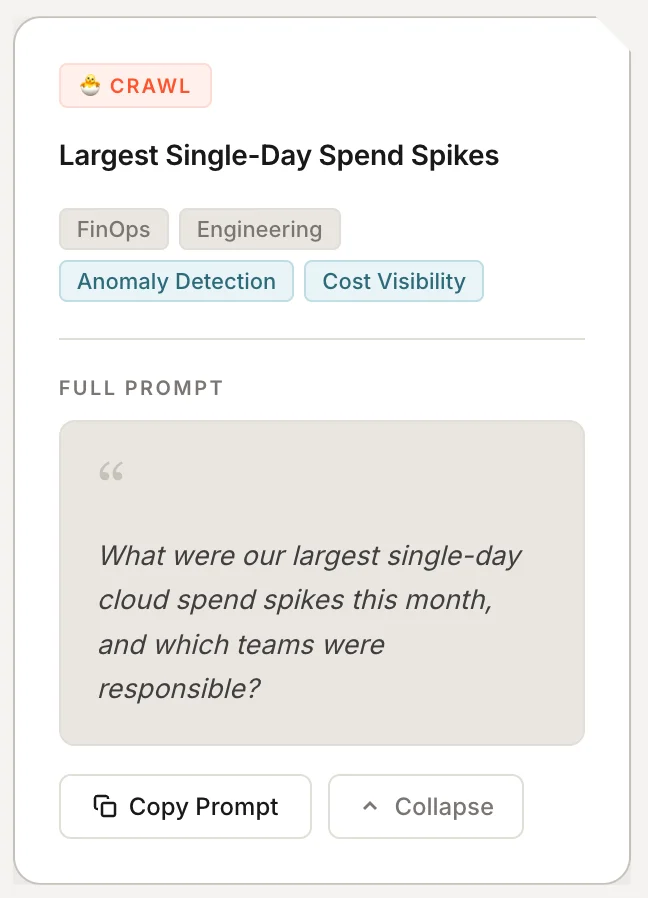Viewport: 648px width, 898px height.
Task: Expand the FULL PROMPT section header
Action: [140, 388]
